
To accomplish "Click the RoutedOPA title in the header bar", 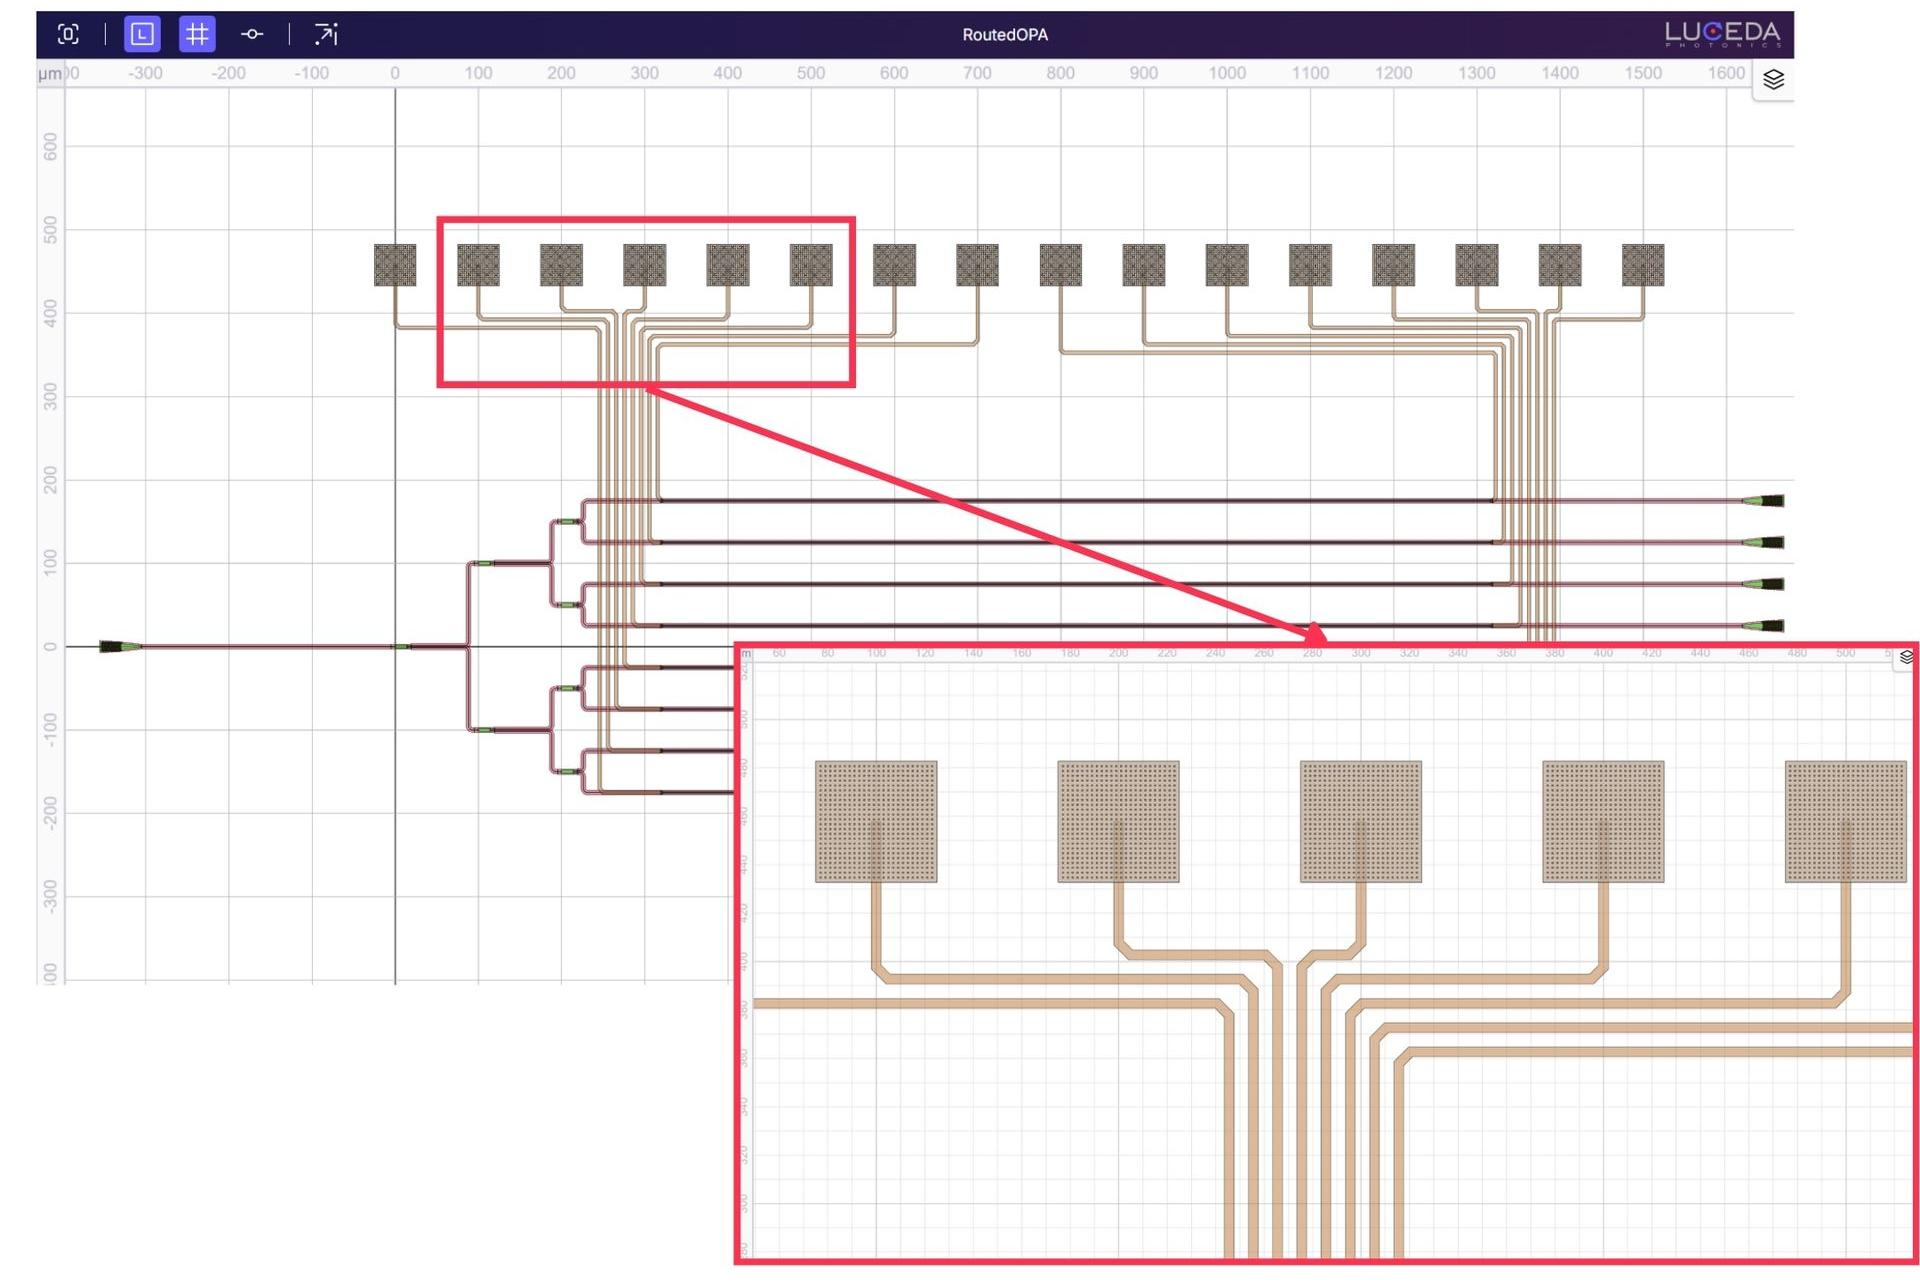I will point(1004,34).
